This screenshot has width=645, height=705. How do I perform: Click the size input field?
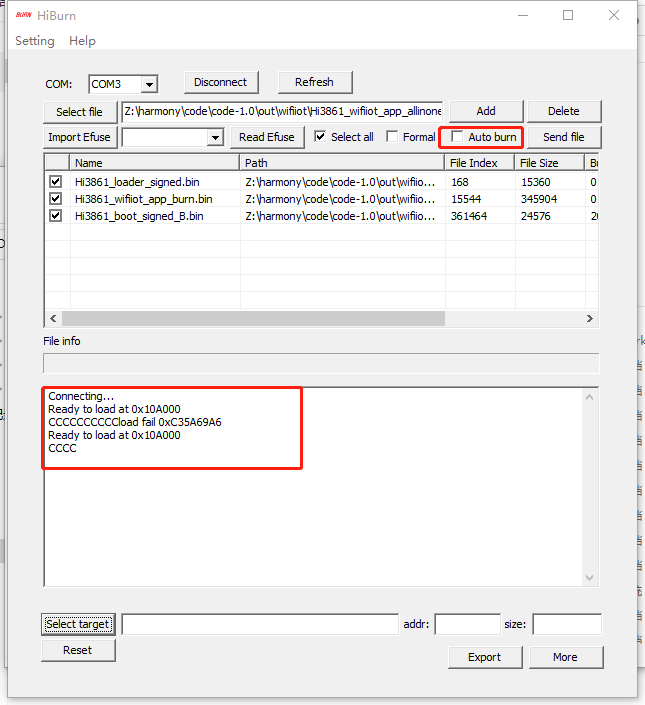tap(567, 625)
